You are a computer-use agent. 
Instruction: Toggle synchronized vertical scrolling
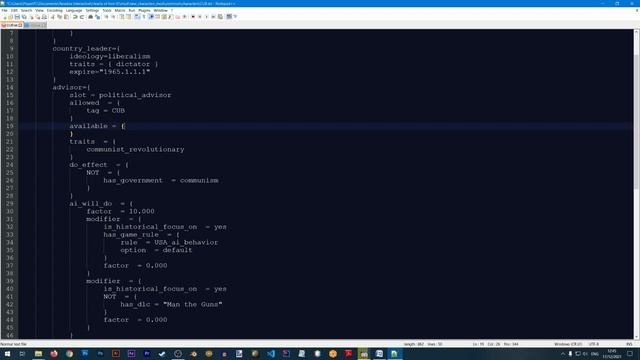click(x=122, y=17)
